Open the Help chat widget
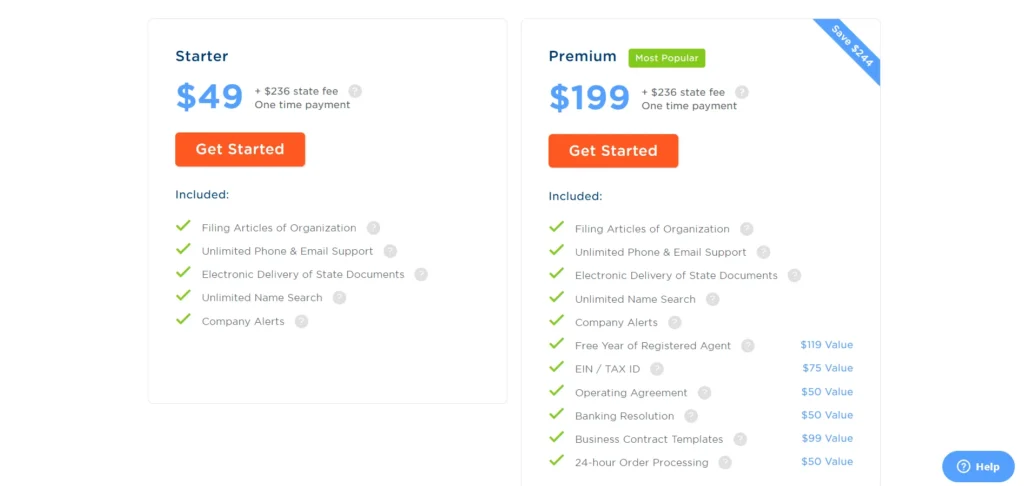This screenshot has width=1024, height=486. pos(978,466)
